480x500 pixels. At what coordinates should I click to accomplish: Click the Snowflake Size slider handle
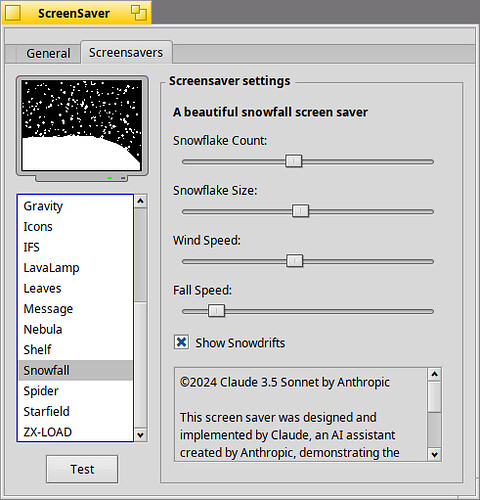[x=300, y=211]
